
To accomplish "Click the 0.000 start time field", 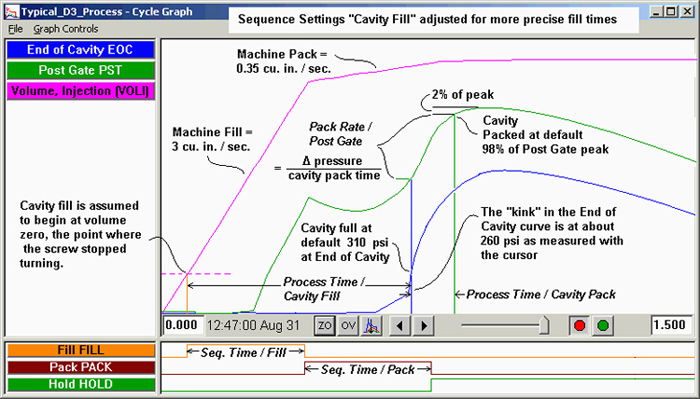I will (183, 325).
